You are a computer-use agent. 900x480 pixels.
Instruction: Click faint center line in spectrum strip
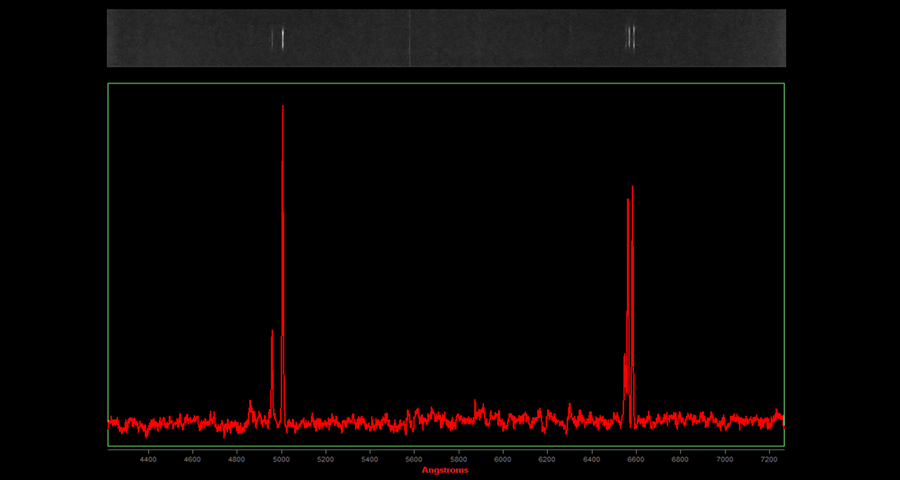pyautogui.click(x=410, y=38)
